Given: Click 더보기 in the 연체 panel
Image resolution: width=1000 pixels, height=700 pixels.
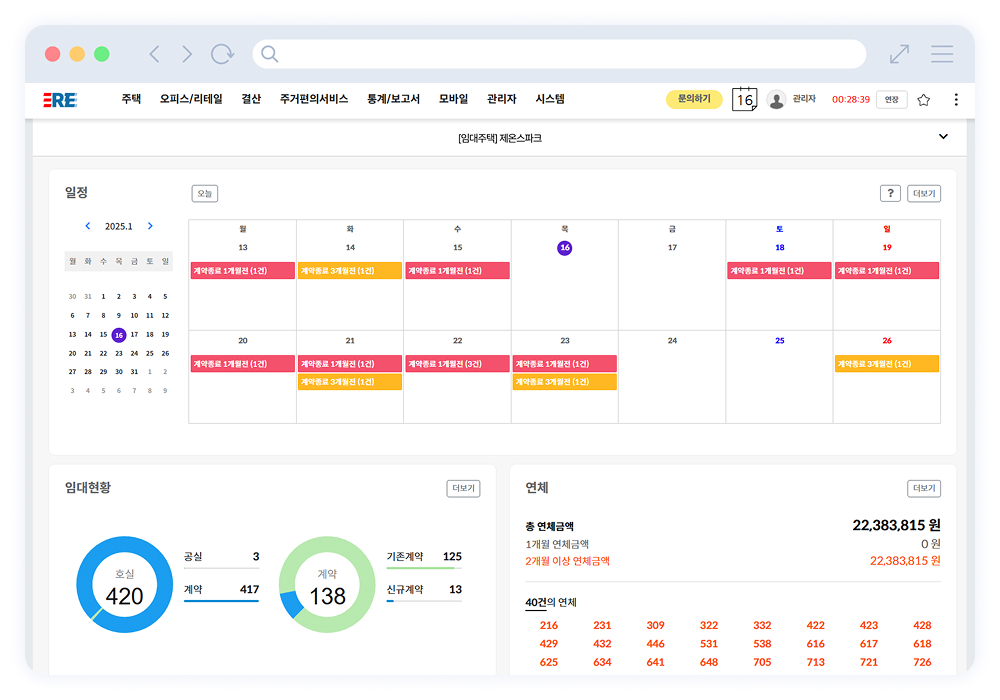Looking at the screenshot, I should (x=924, y=488).
